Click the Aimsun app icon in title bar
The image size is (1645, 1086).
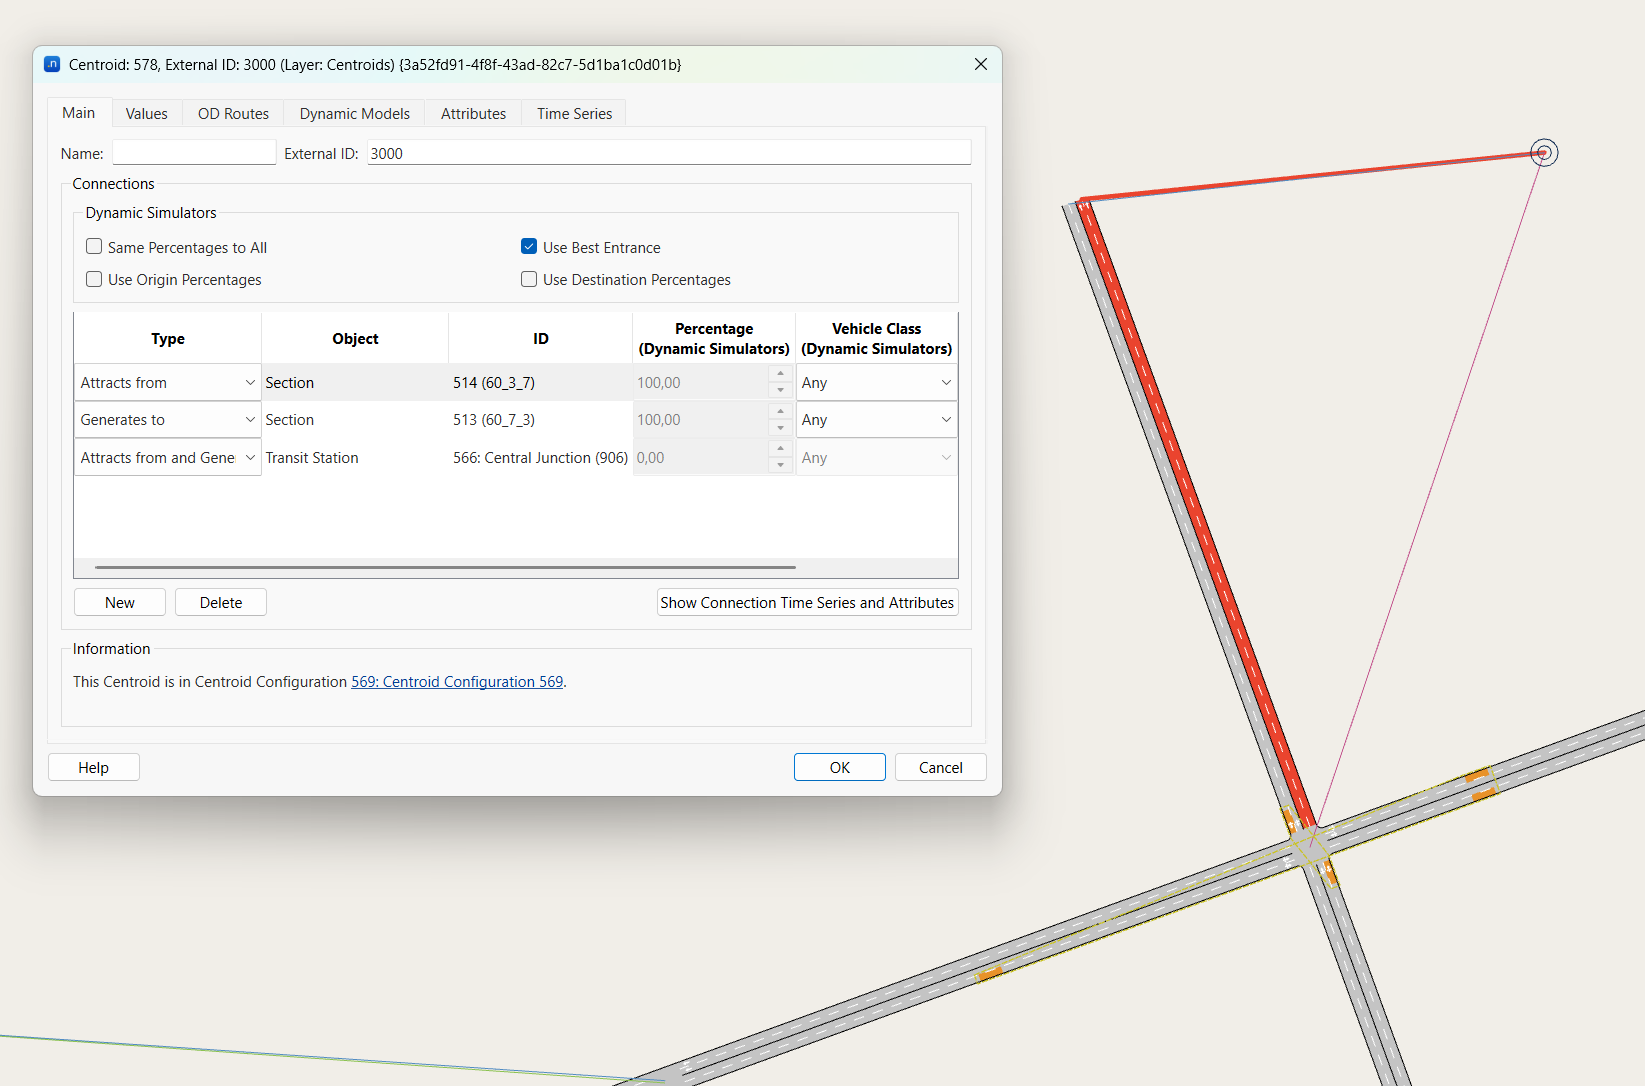tap(52, 64)
